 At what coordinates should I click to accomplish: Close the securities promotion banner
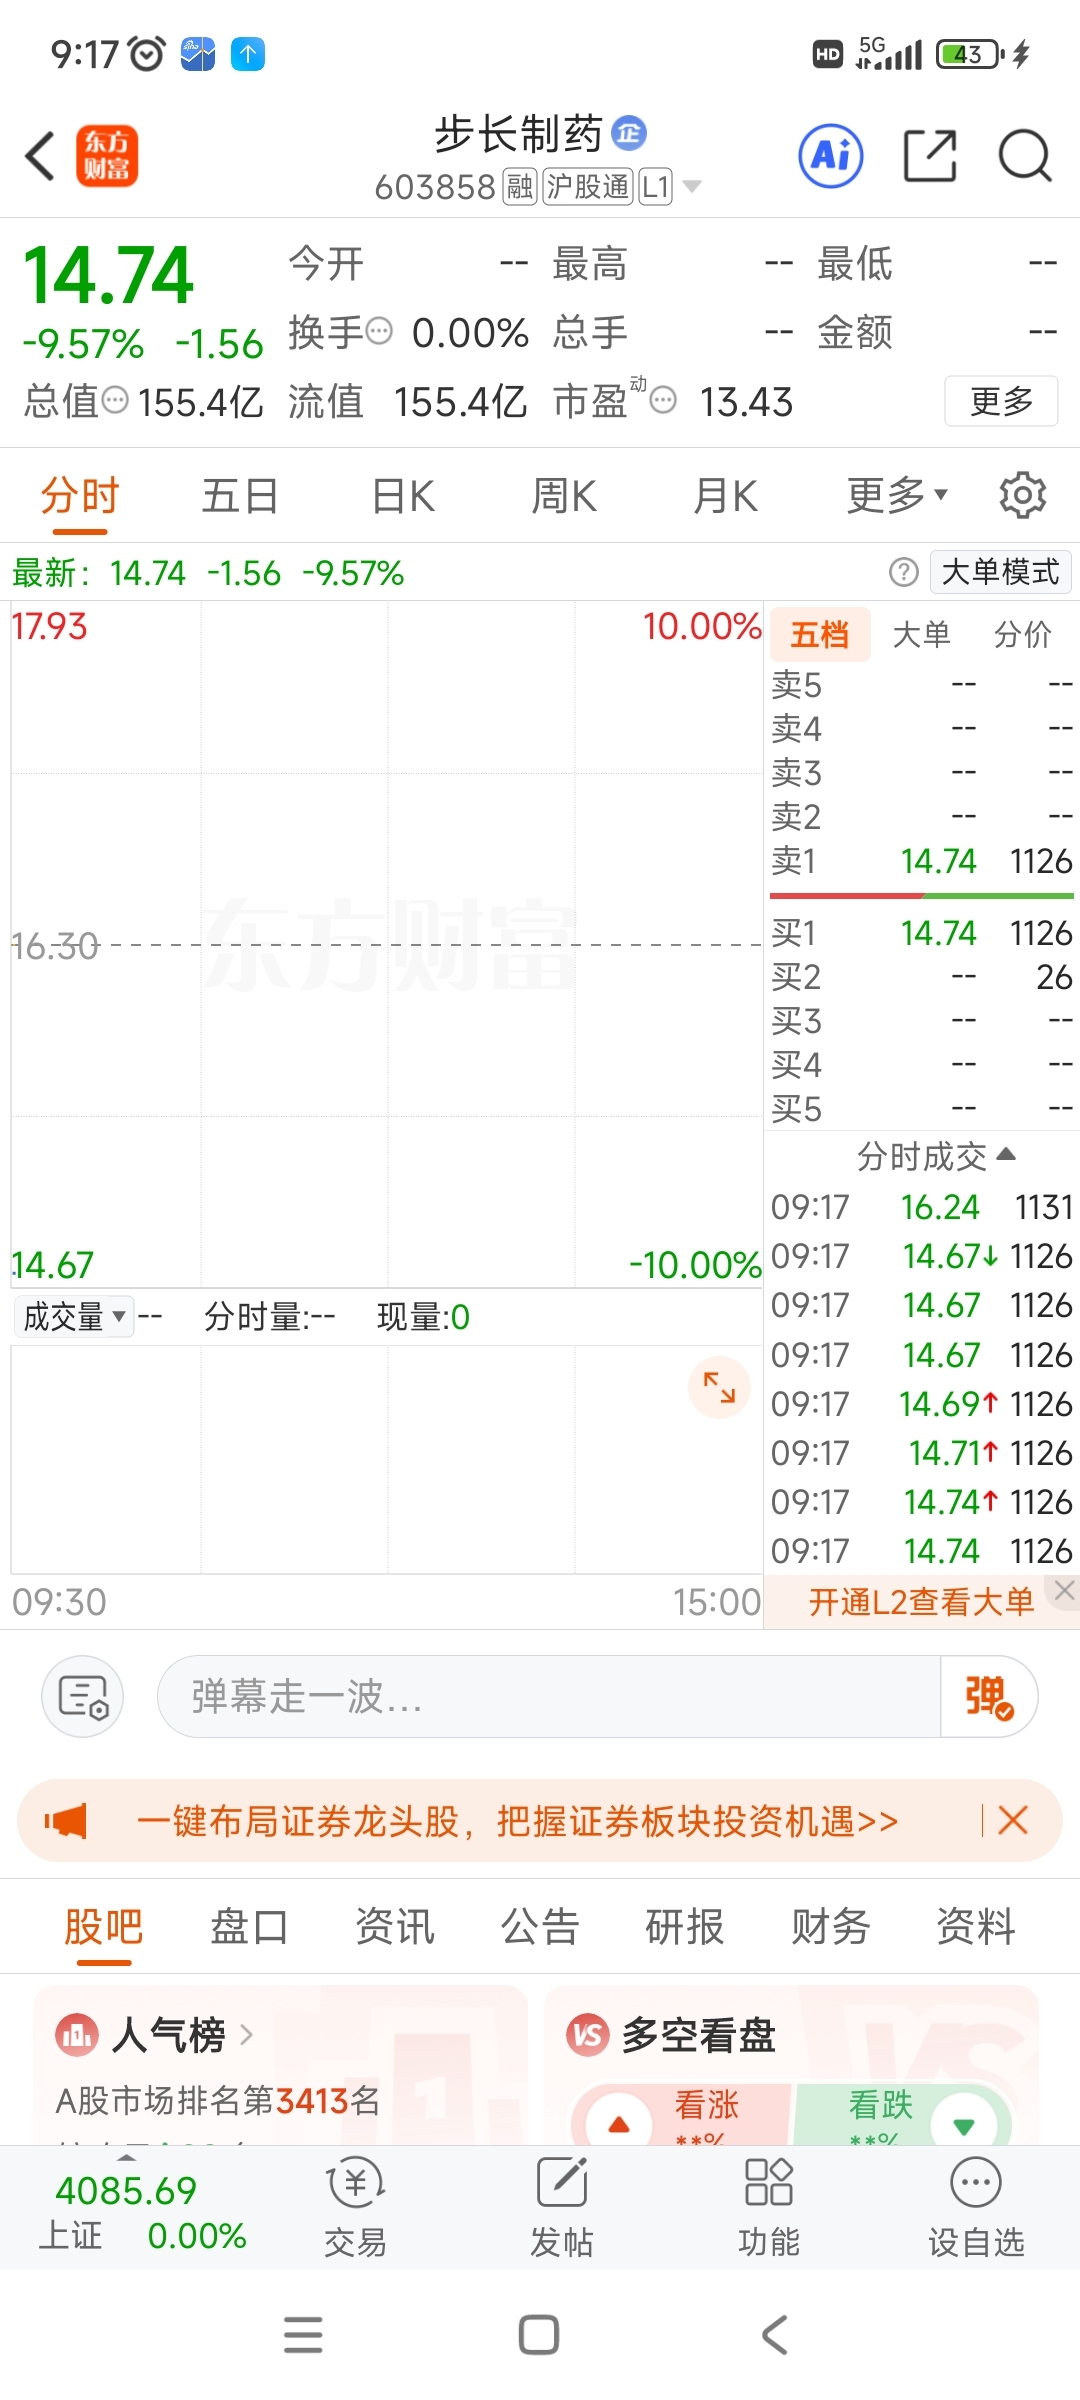click(1013, 1820)
